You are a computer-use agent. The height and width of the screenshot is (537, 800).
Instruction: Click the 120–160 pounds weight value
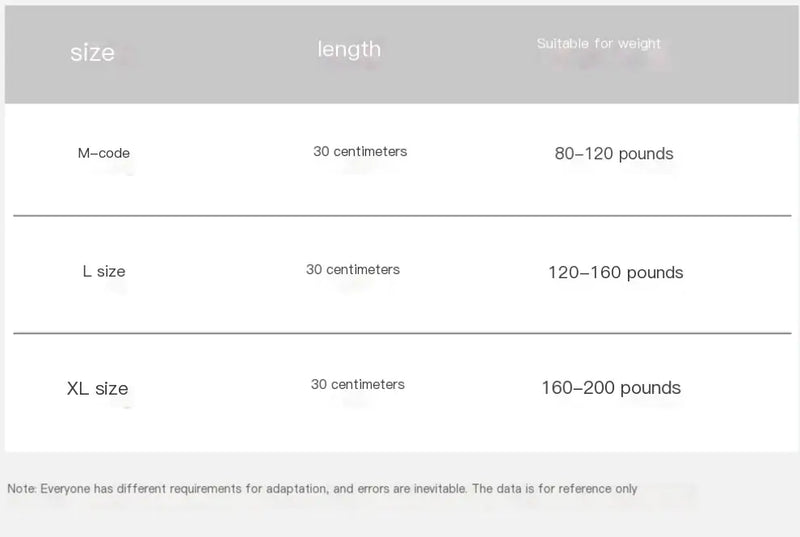click(615, 272)
